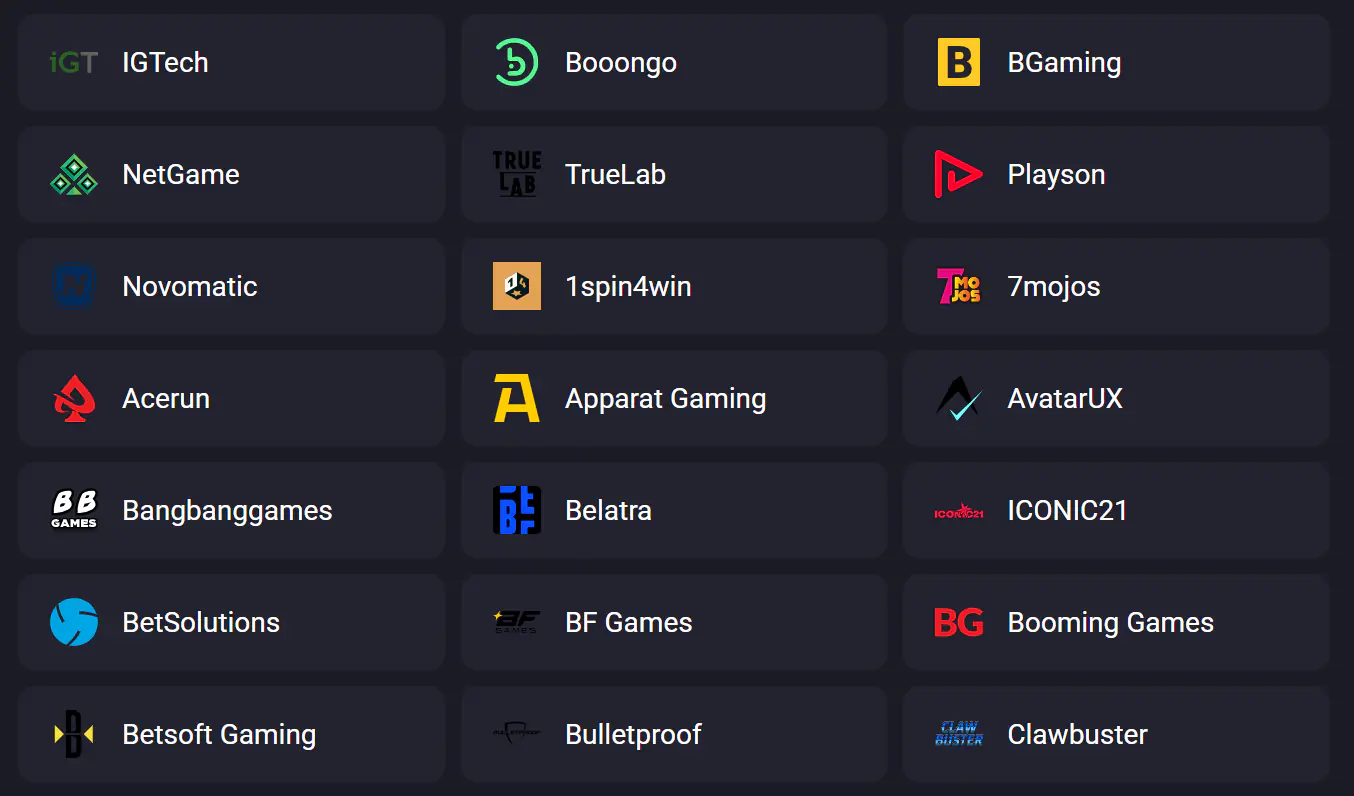Click the blue BetSolutions ball icon
This screenshot has width=1354, height=796.
pos(74,622)
